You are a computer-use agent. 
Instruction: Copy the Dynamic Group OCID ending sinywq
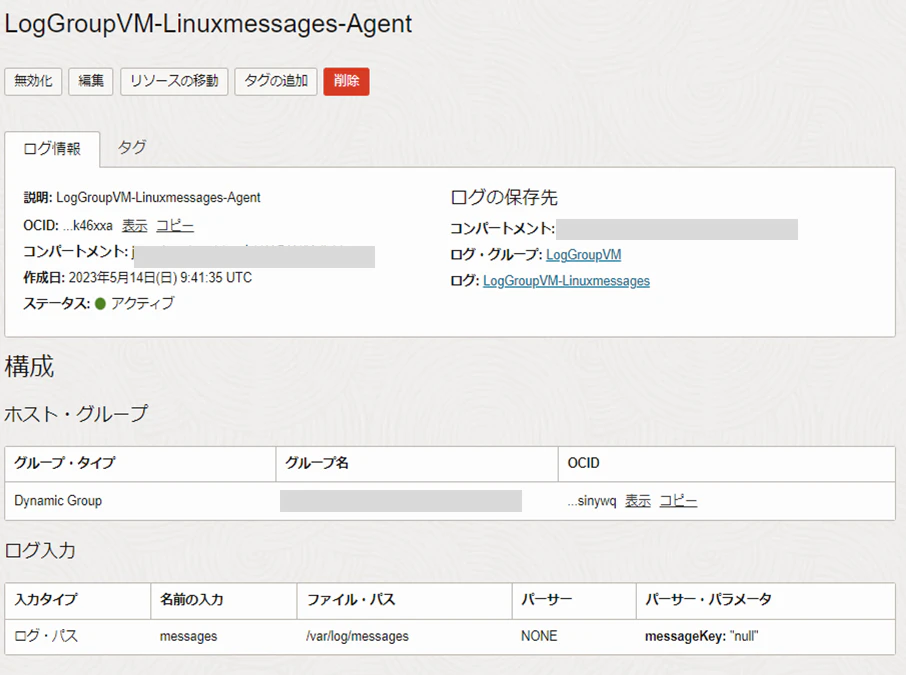678,501
